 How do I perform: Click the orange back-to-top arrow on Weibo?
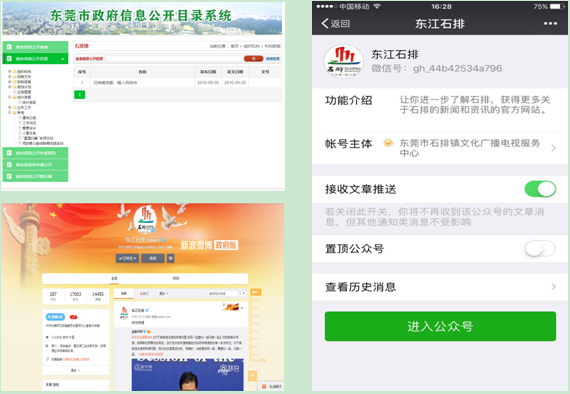click(252, 375)
